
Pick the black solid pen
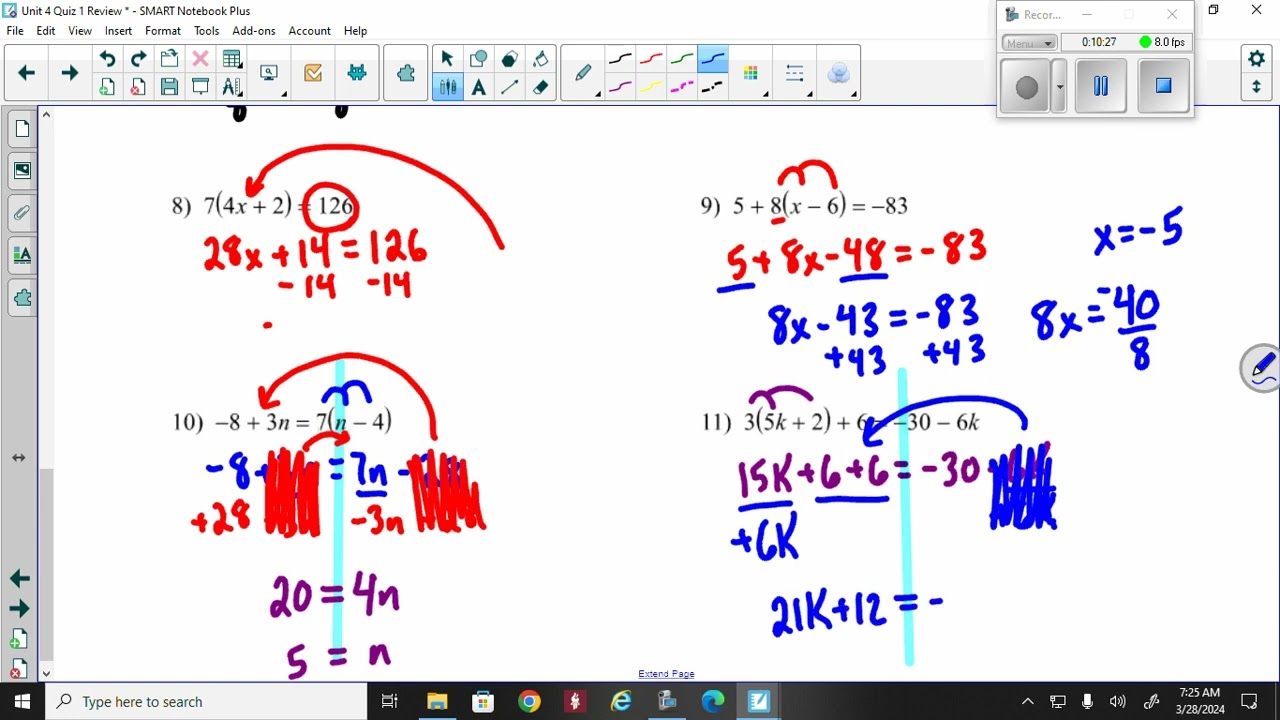click(620, 59)
